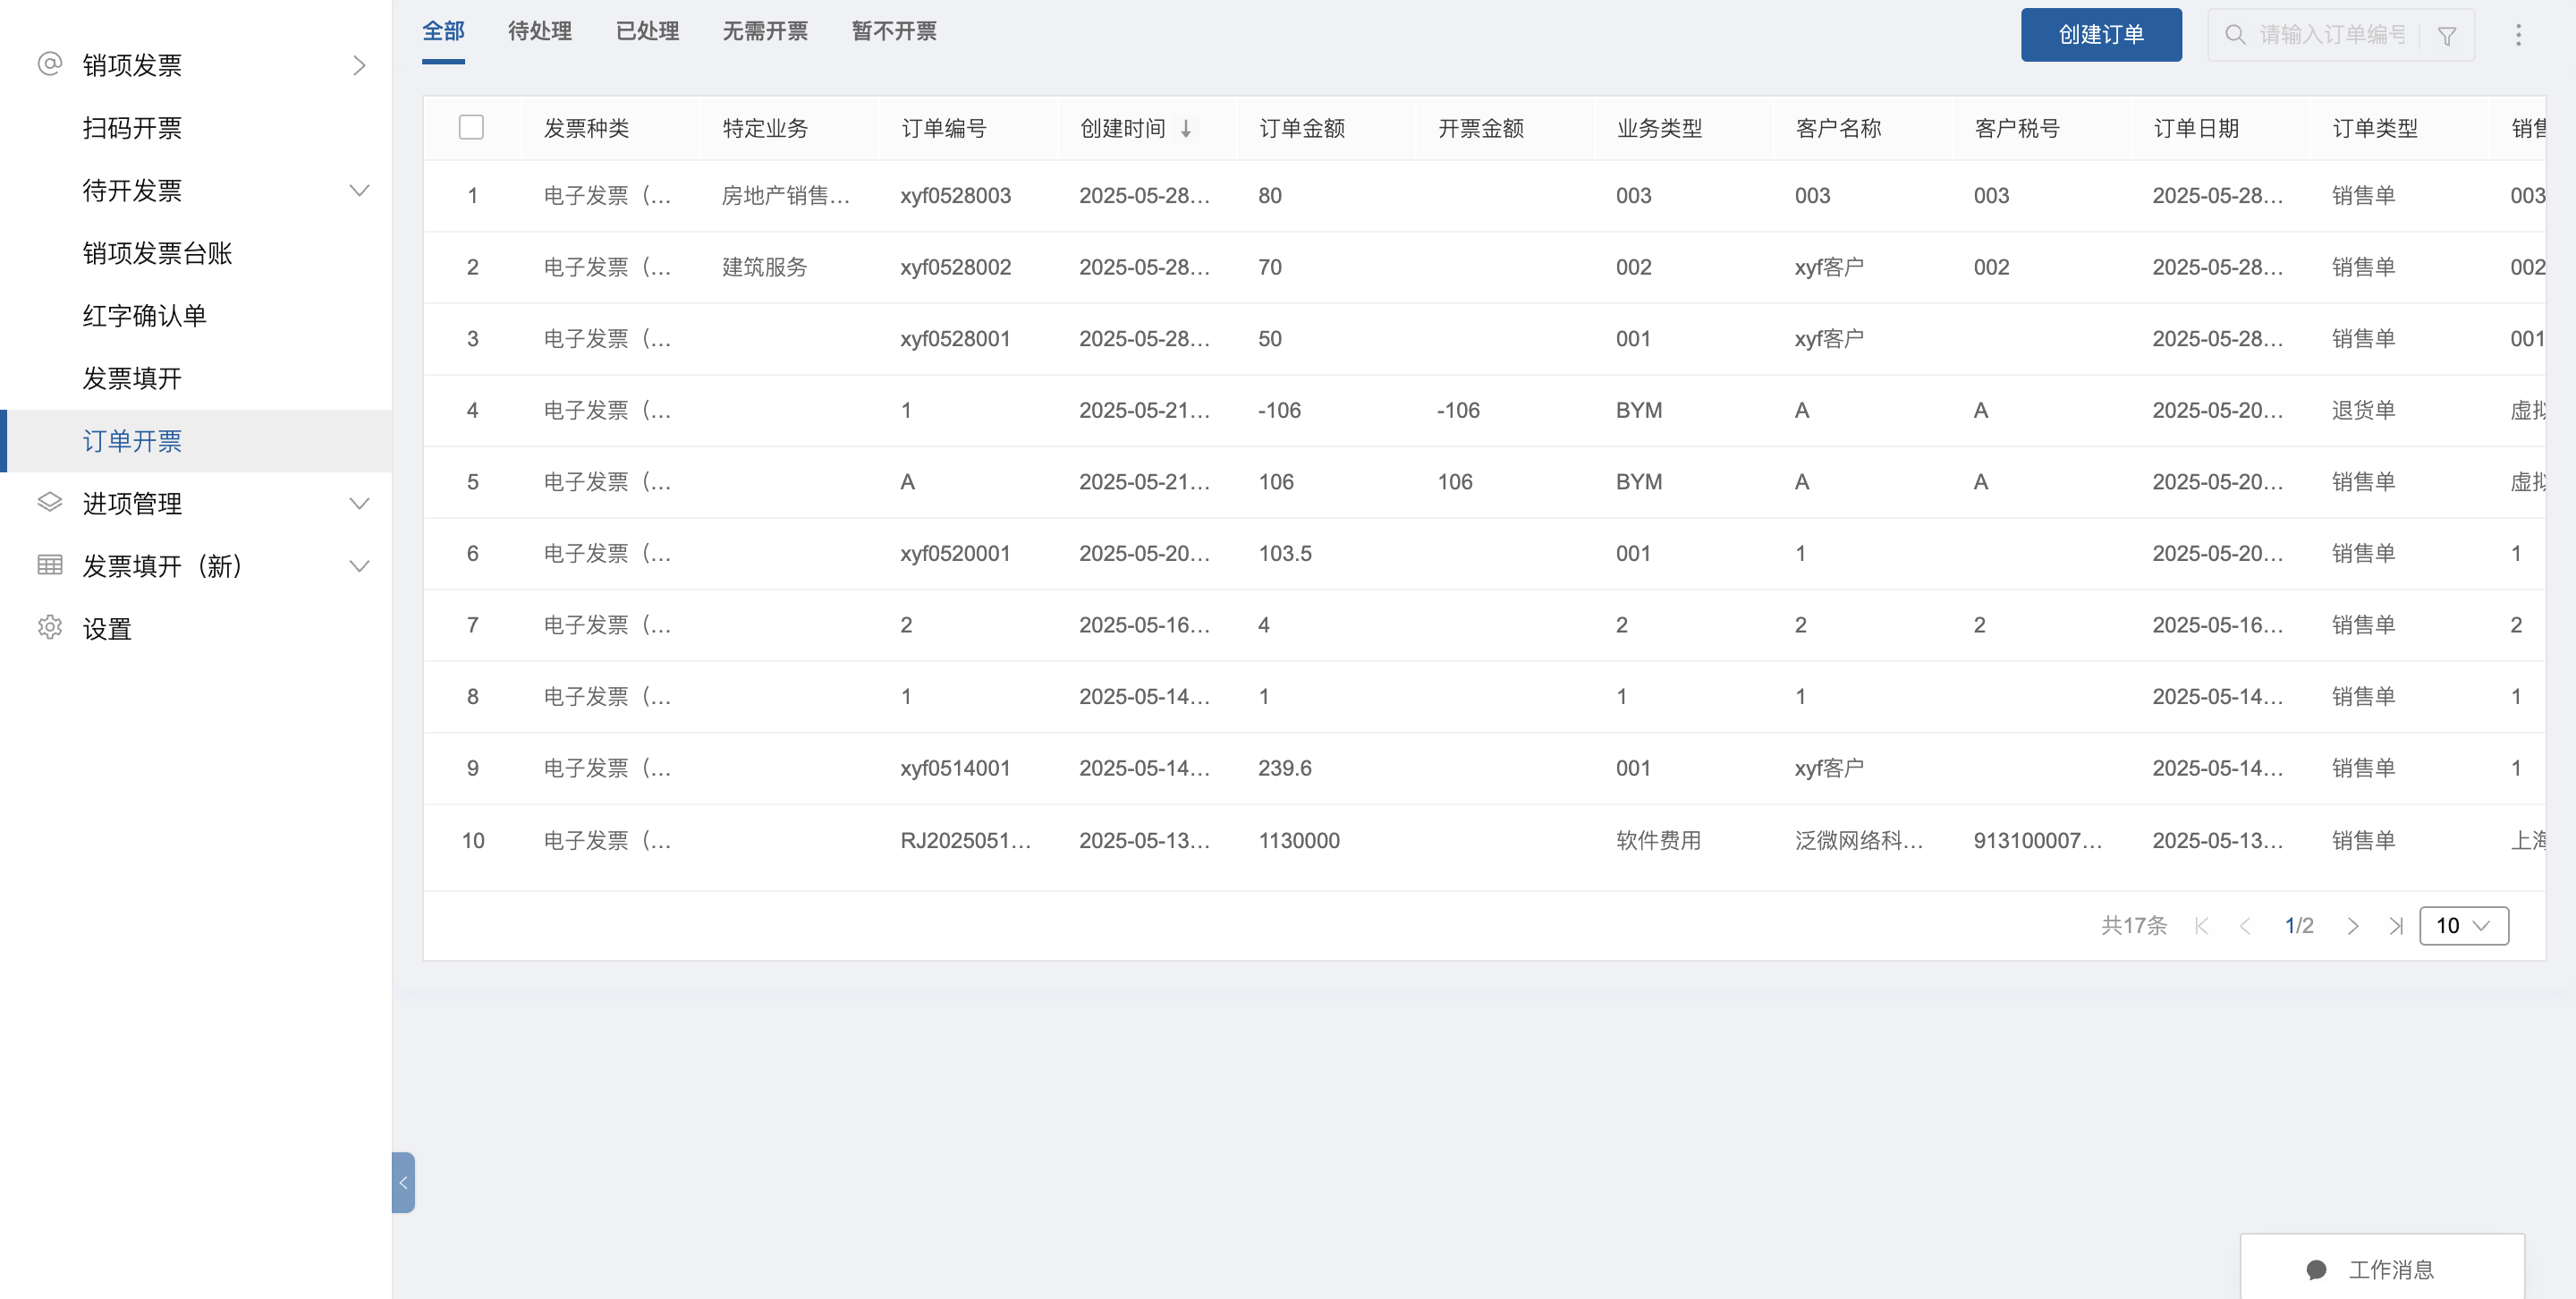Click the 1130000 order amount
Image resolution: width=2576 pixels, height=1299 pixels.
click(x=1299, y=840)
